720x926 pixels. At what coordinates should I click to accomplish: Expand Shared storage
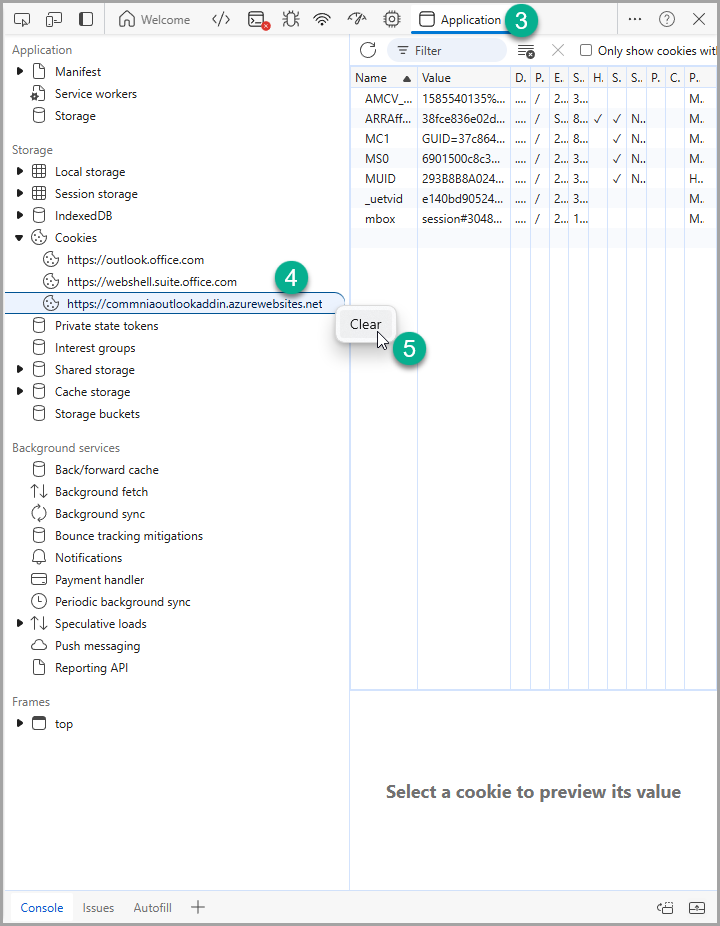tap(19, 370)
